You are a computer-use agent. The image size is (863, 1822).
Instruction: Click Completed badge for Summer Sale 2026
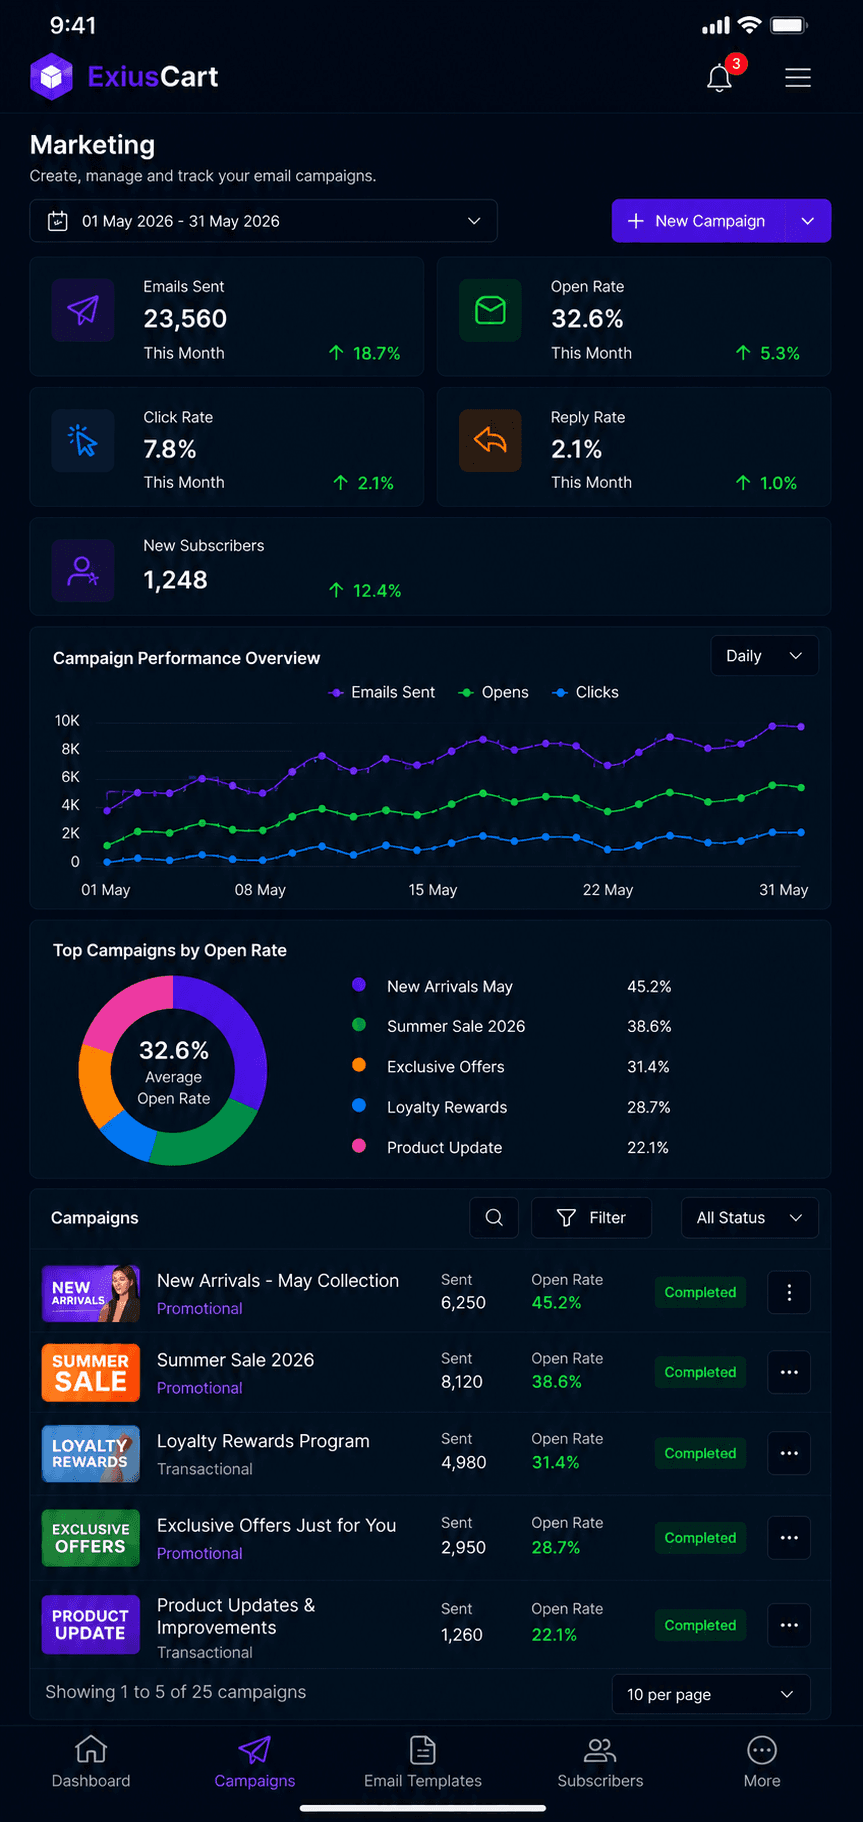pyautogui.click(x=700, y=1372)
